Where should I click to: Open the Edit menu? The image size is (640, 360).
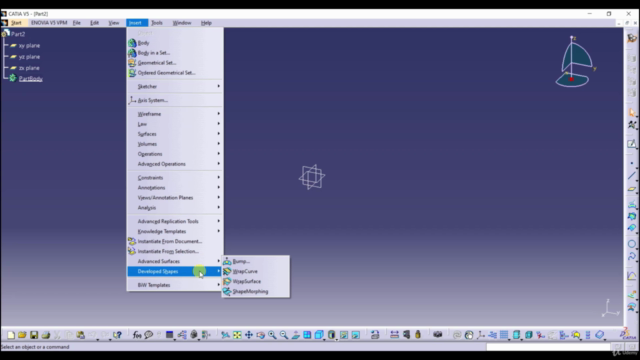tap(94, 23)
